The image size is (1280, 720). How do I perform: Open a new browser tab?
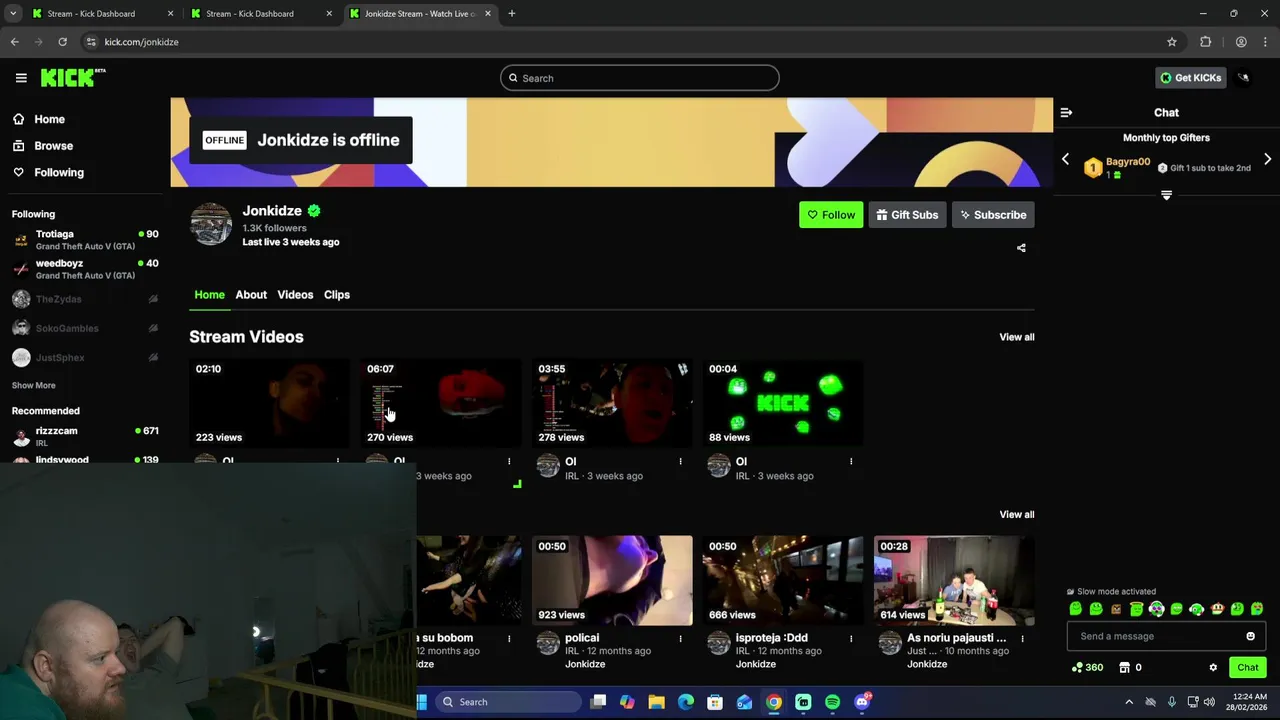(x=511, y=14)
